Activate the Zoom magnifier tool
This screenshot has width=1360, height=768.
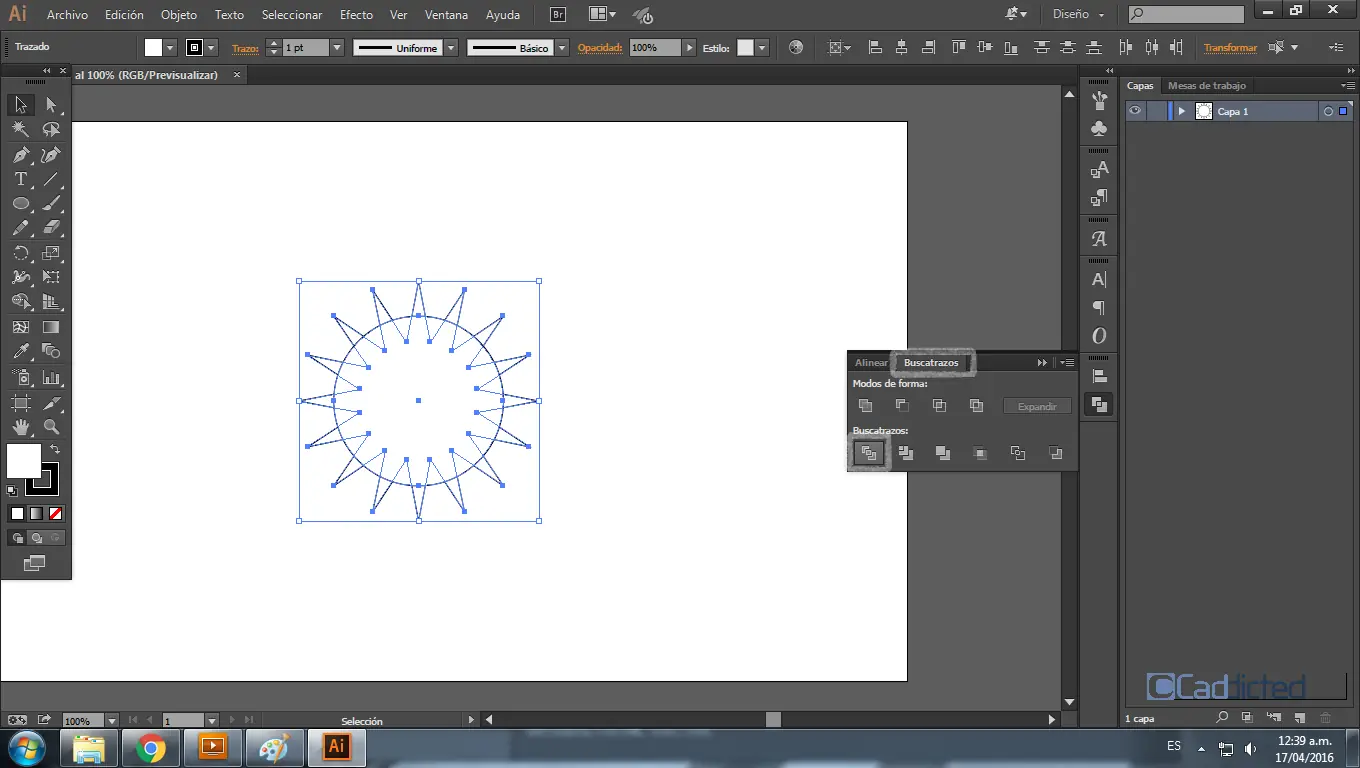(51, 427)
